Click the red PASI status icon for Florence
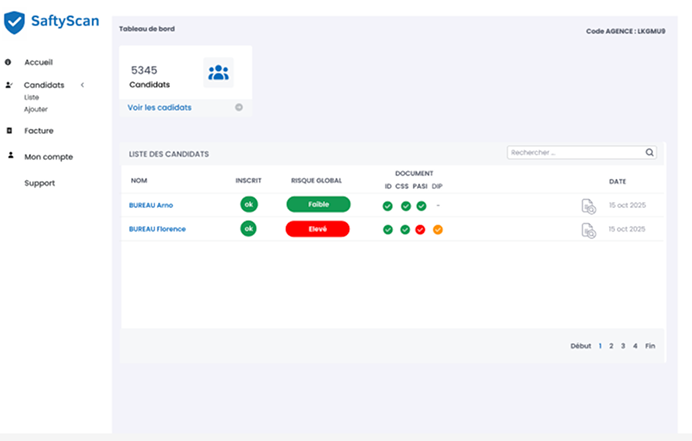 coord(421,230)
